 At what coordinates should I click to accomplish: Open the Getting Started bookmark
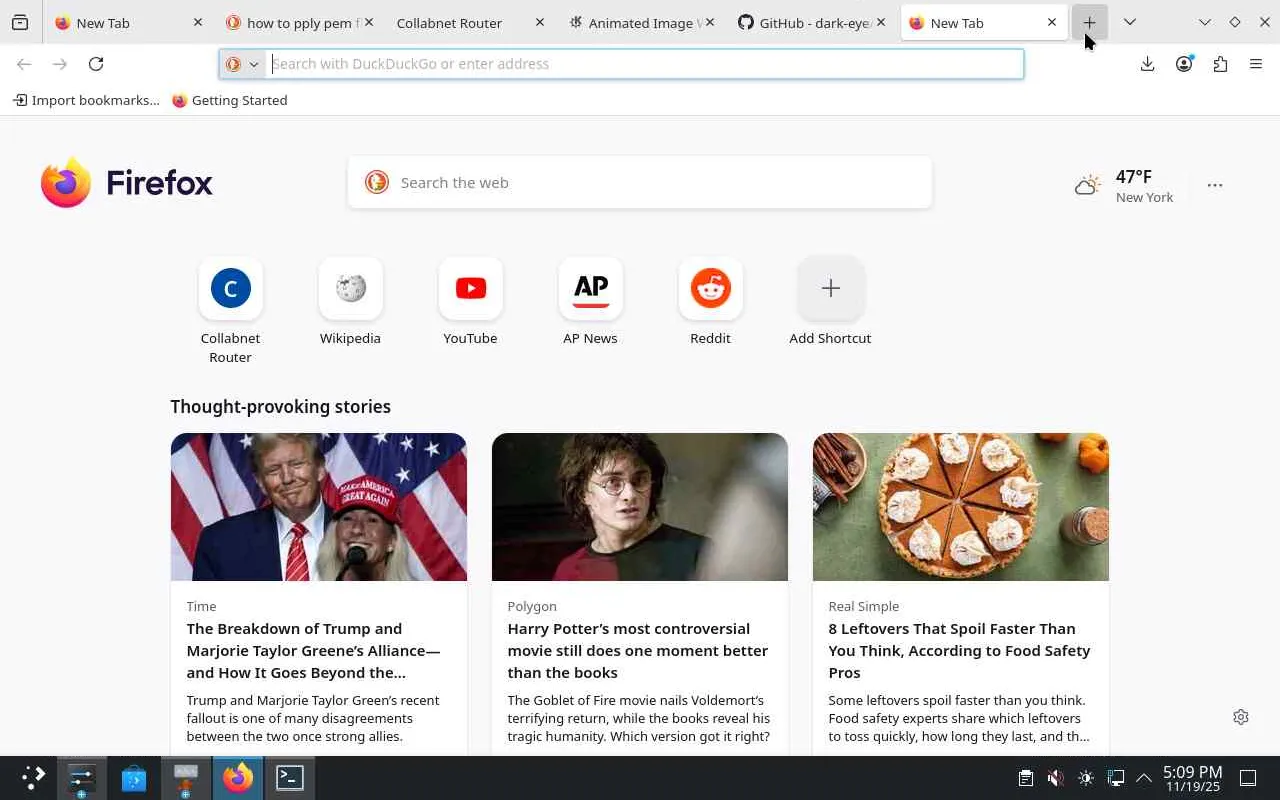pos(230,100)
